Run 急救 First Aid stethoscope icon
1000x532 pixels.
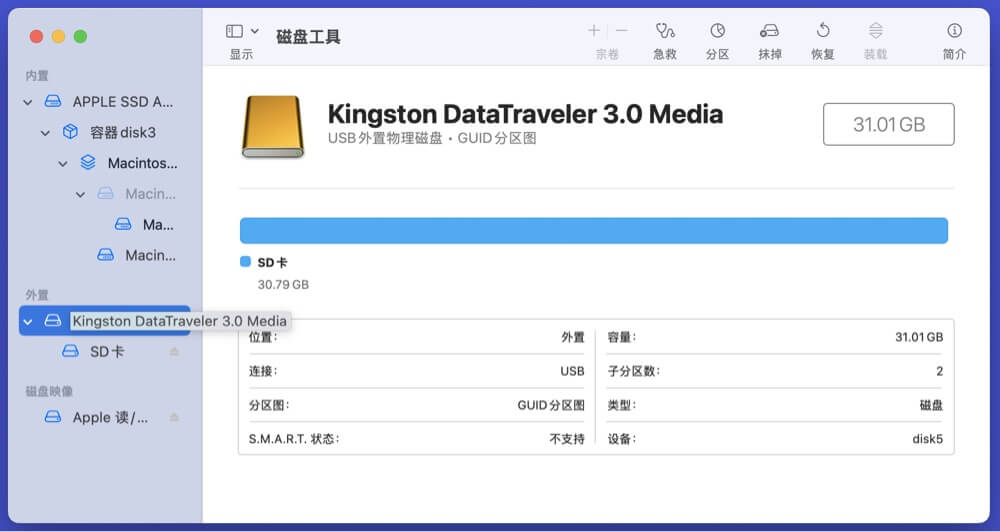[x=665, y=30]
